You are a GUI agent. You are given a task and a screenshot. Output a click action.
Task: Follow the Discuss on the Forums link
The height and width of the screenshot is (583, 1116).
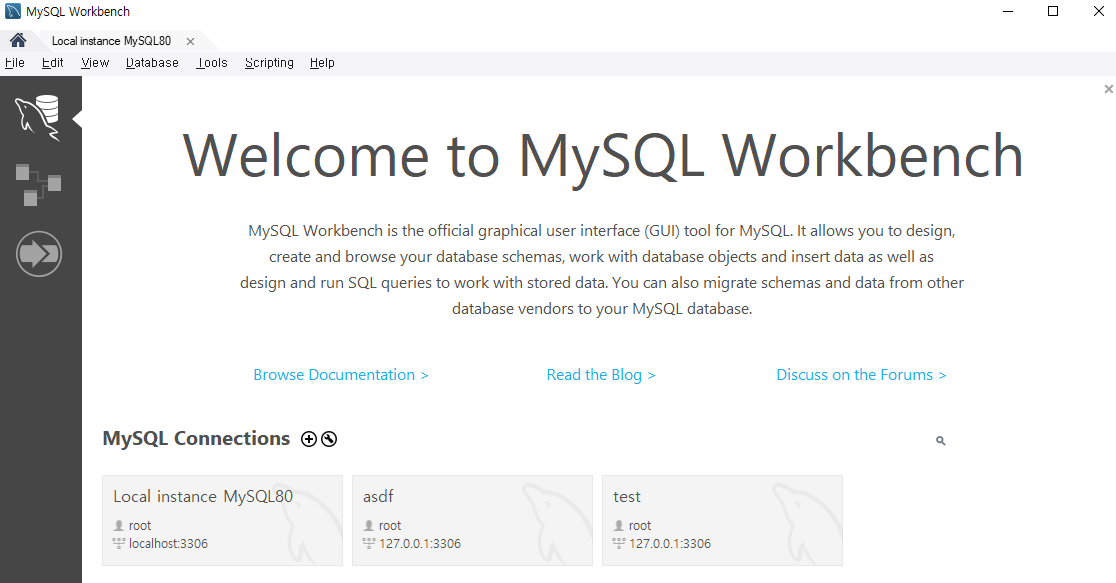861,374
